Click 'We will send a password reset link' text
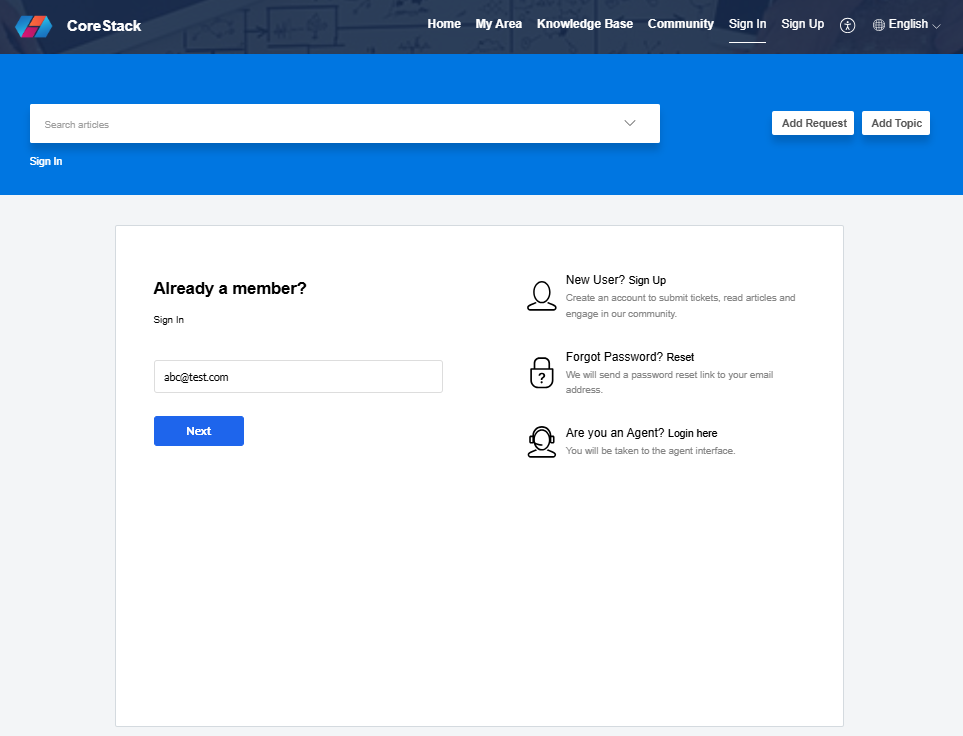Screen dimensions: 963x736 pyautogui.click(x=669, y=382)
